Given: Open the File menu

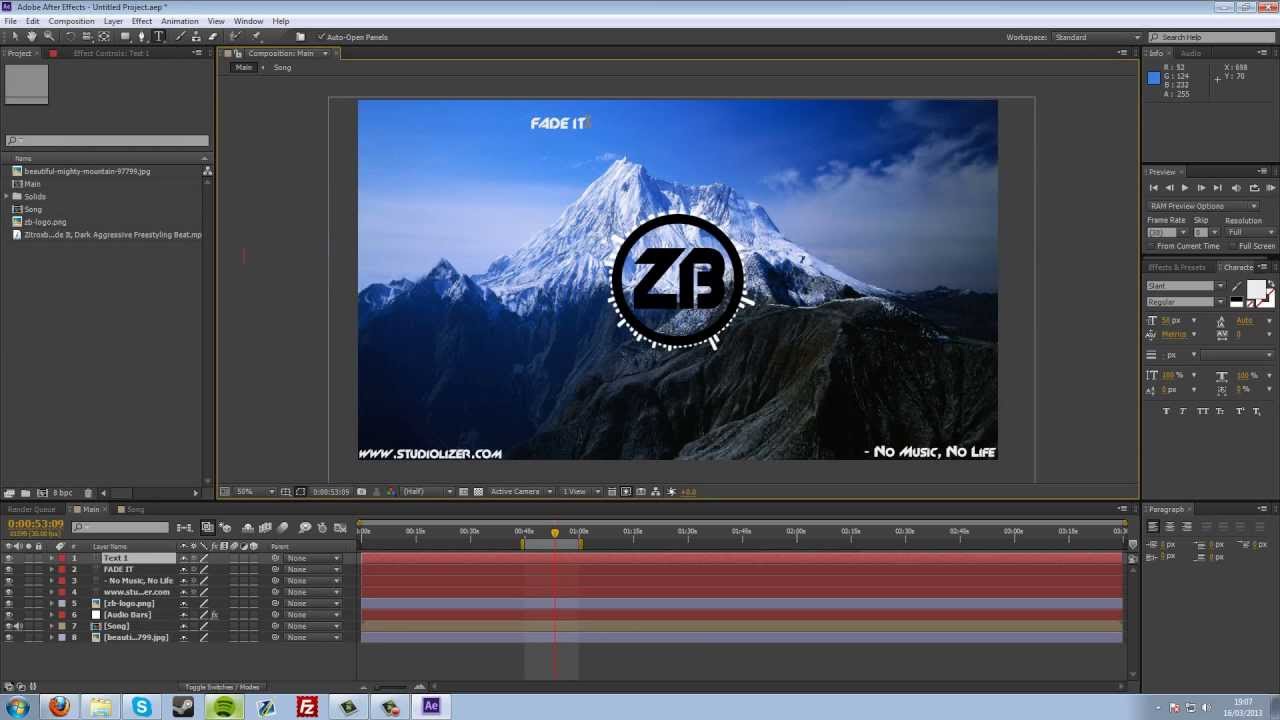Looking at the screenshot, I should (x=10, y=21).
